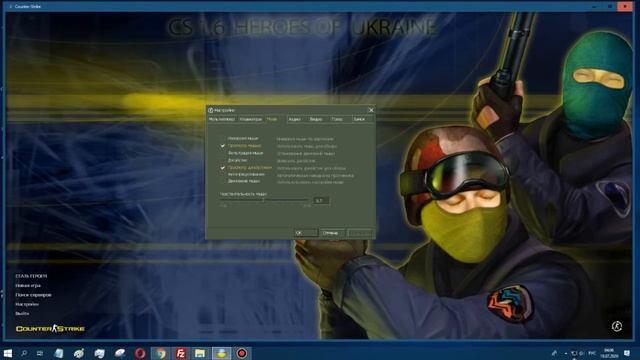Viewport: 640px width, 360px height.
Task: Click Выйти in the main menu
Action: (22, 313)
